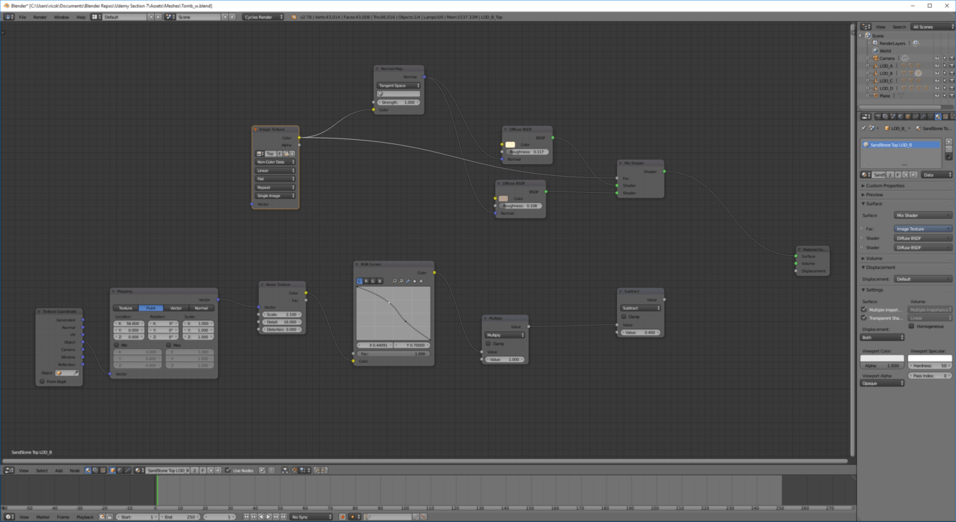Click the screen layout browse icon
956x522 pixels.
click(96, 17)
